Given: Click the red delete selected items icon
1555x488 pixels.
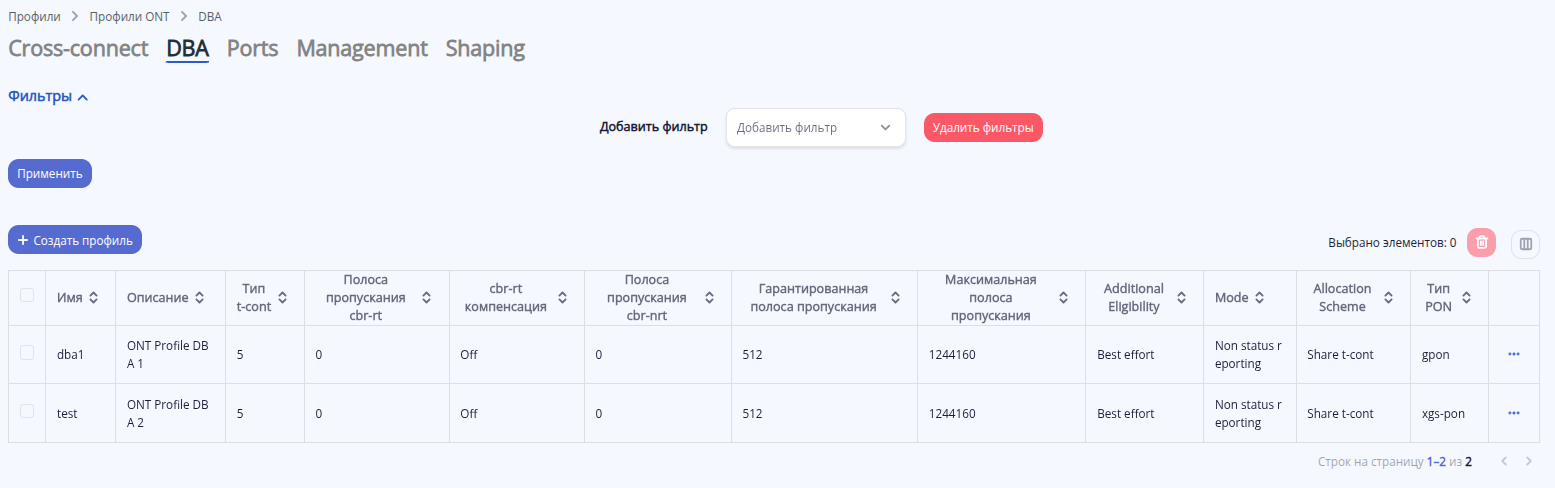Looking at the screenshot, I should click(1481, 242).
